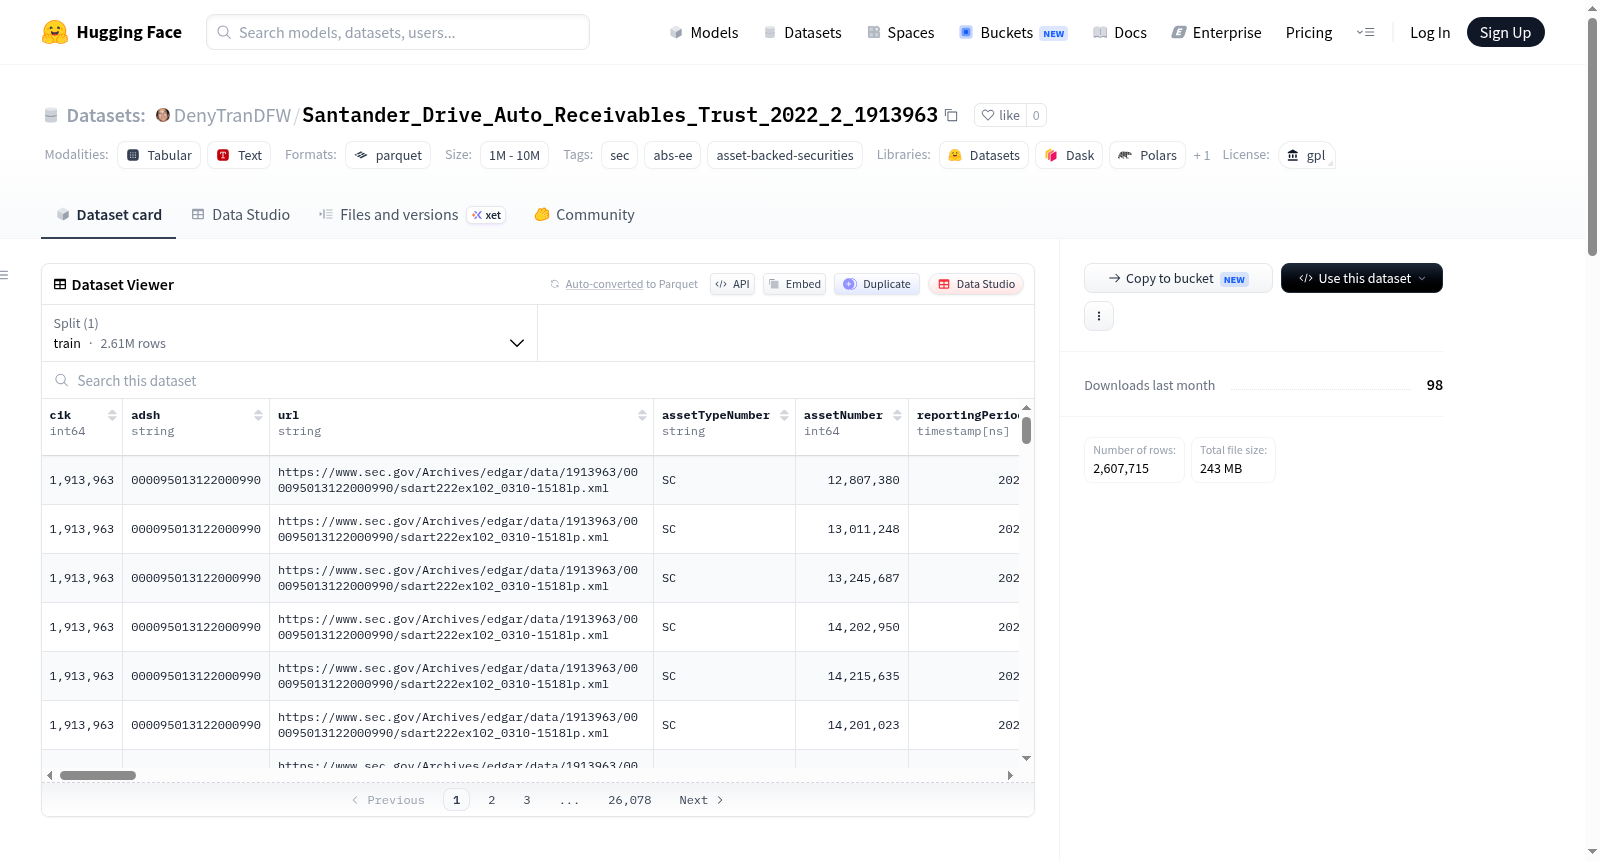Sort by the url column
1600x861 pixels.
click(642, 415)
